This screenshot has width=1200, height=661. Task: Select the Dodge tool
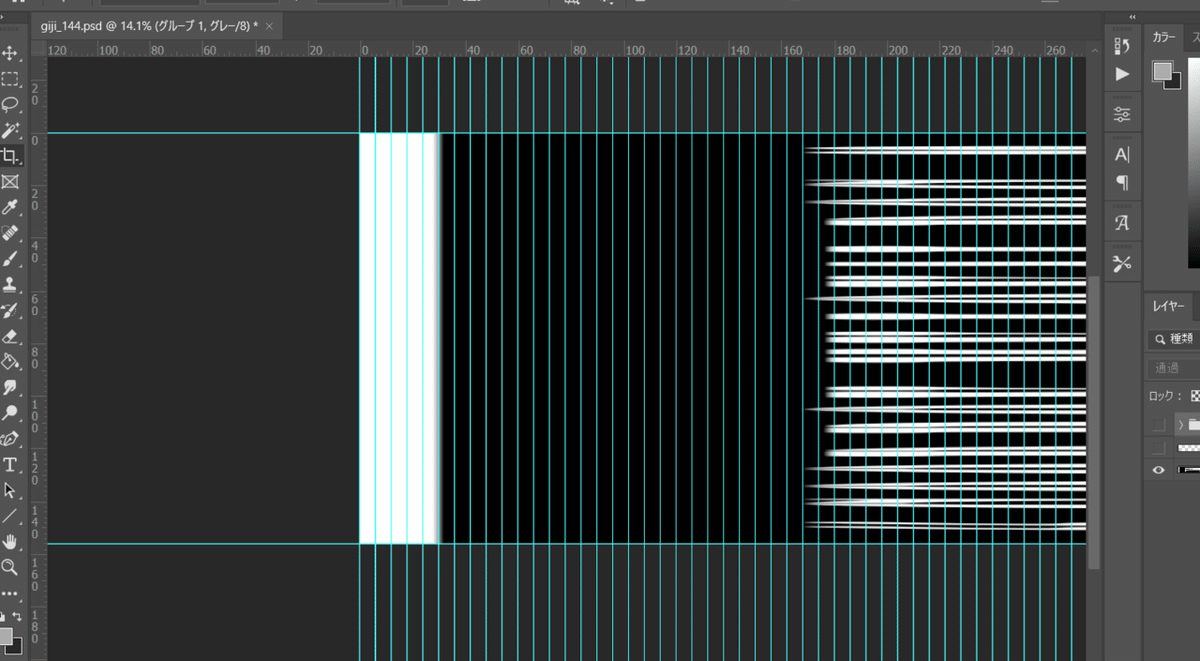pos(10,413)
